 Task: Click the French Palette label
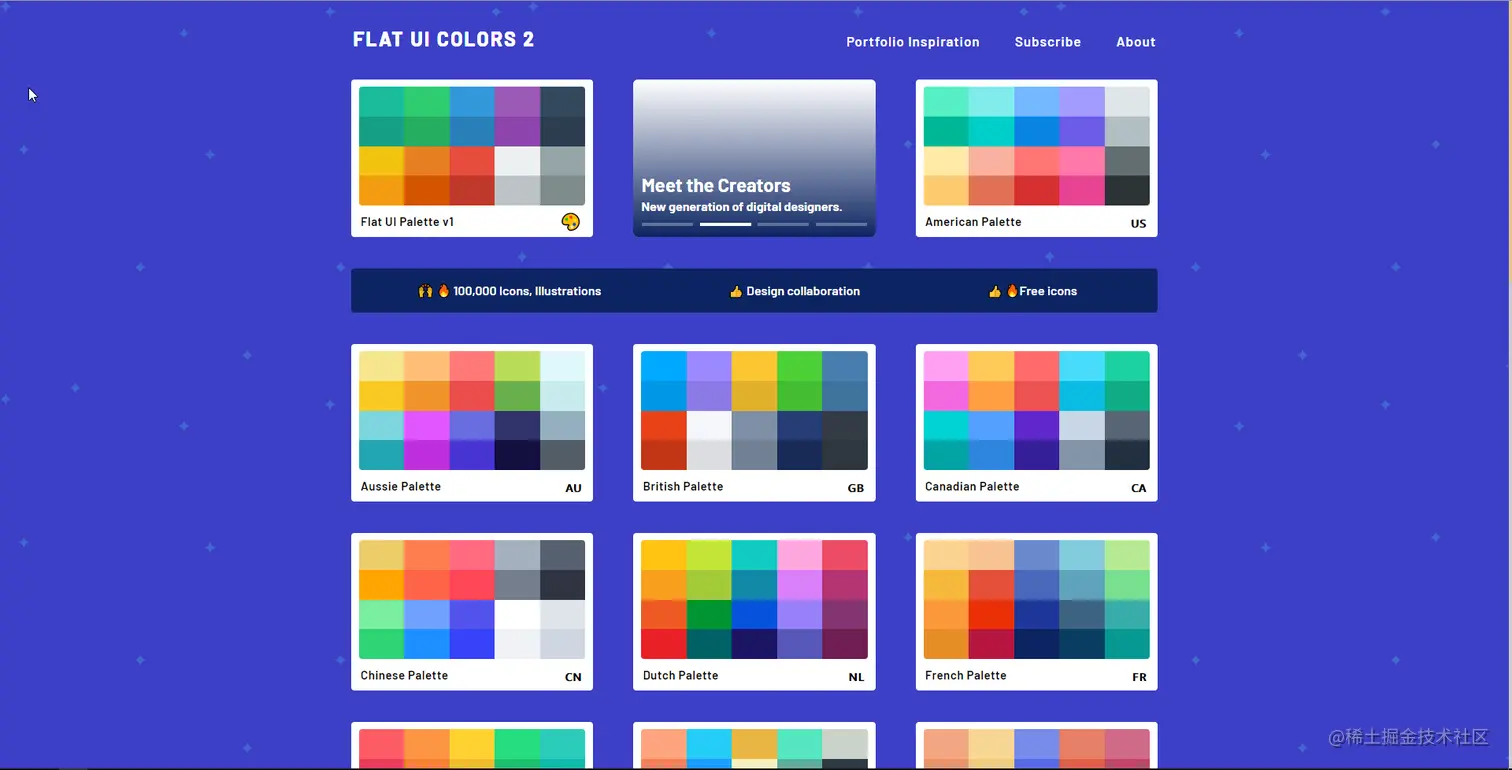click(966, 676)
